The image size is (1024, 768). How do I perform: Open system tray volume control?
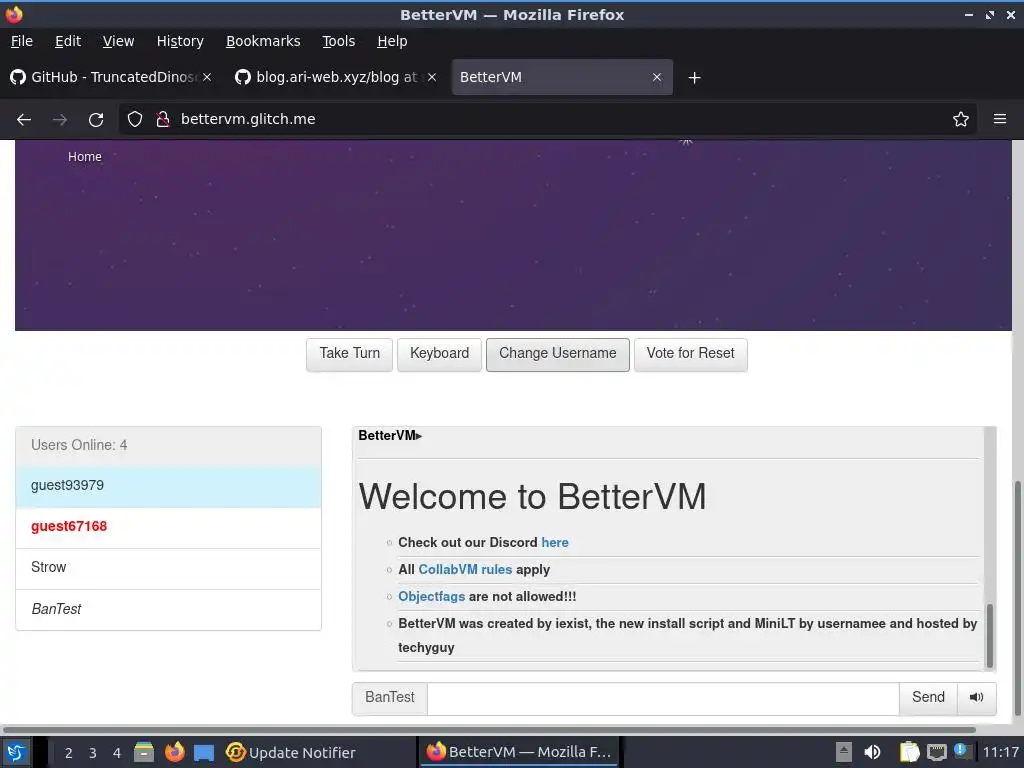pos(872,752)
